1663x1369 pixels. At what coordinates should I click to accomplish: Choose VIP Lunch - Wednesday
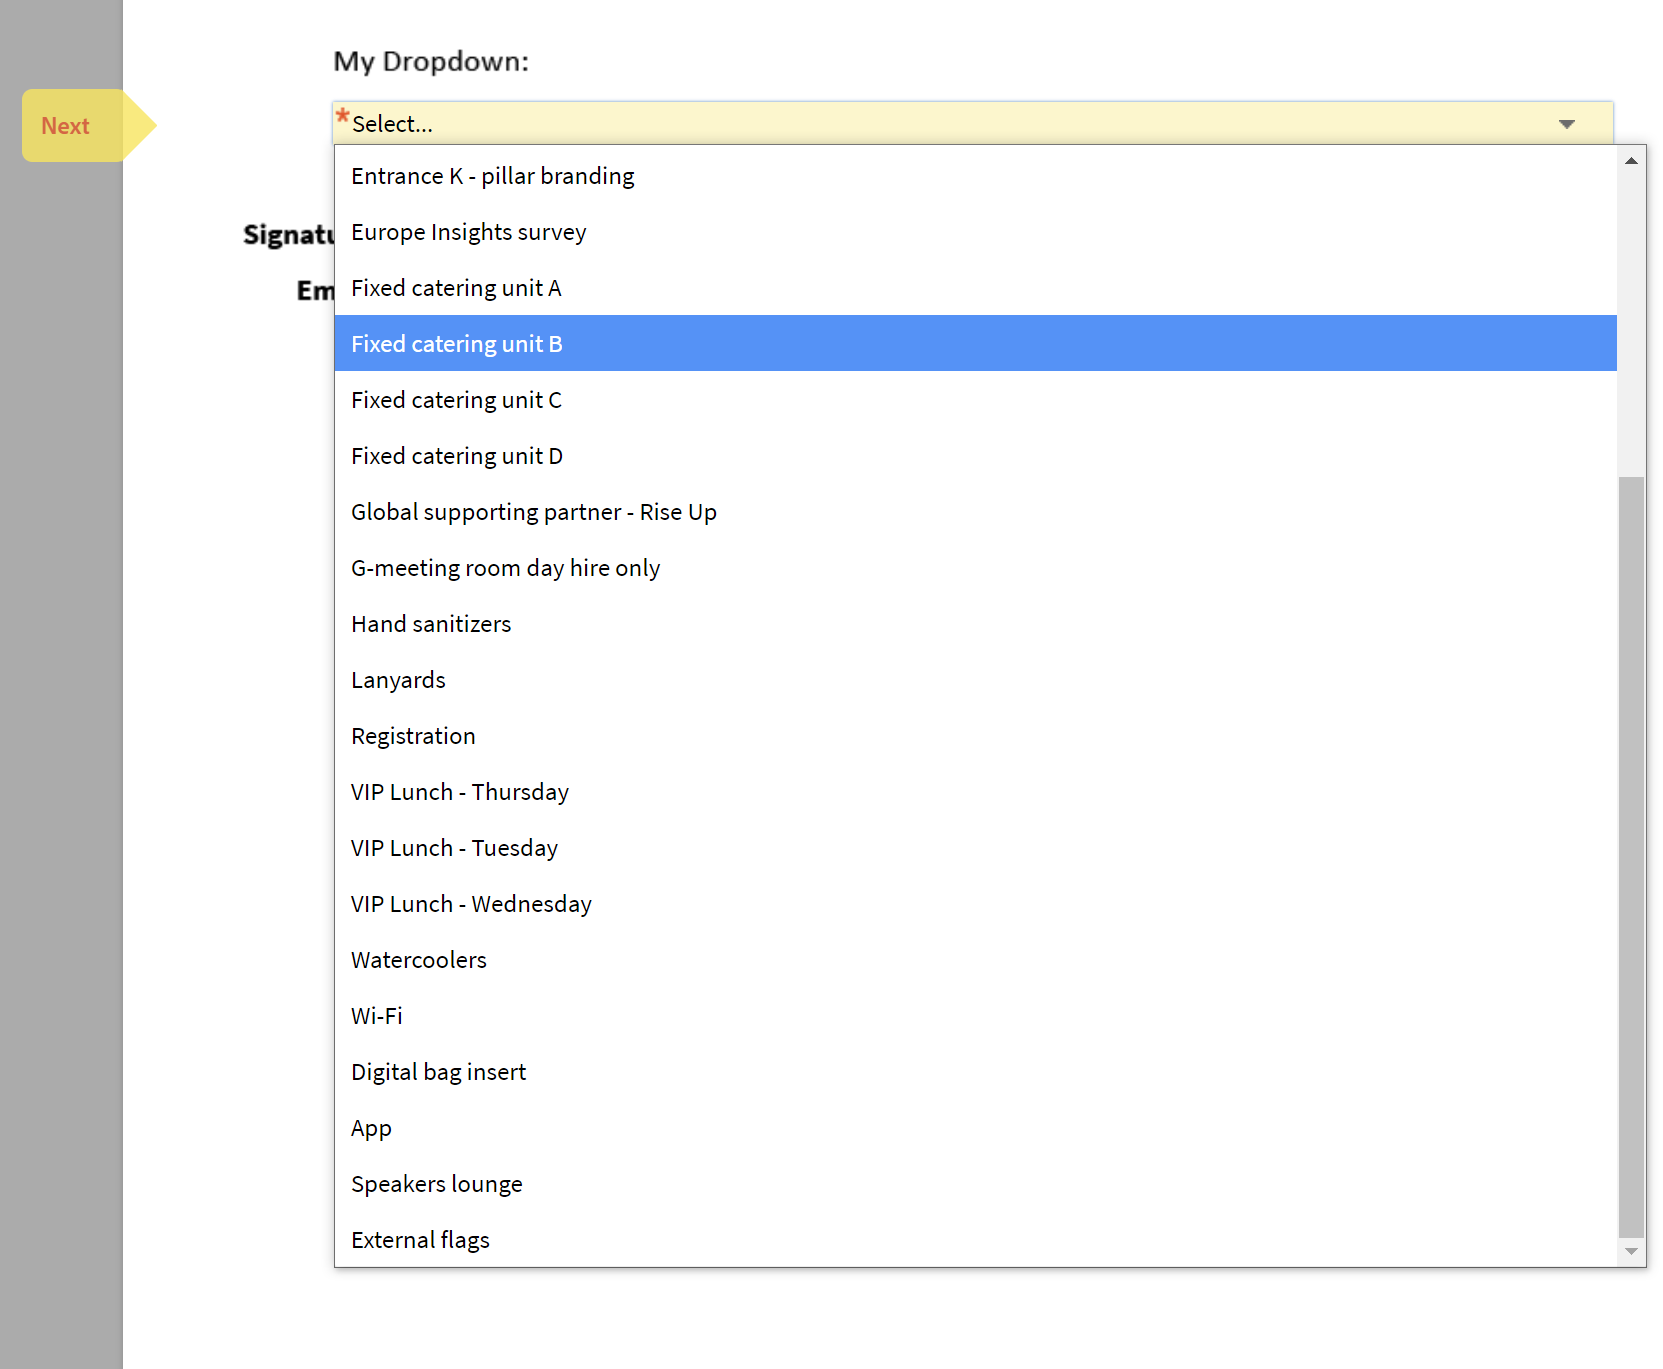471,904
